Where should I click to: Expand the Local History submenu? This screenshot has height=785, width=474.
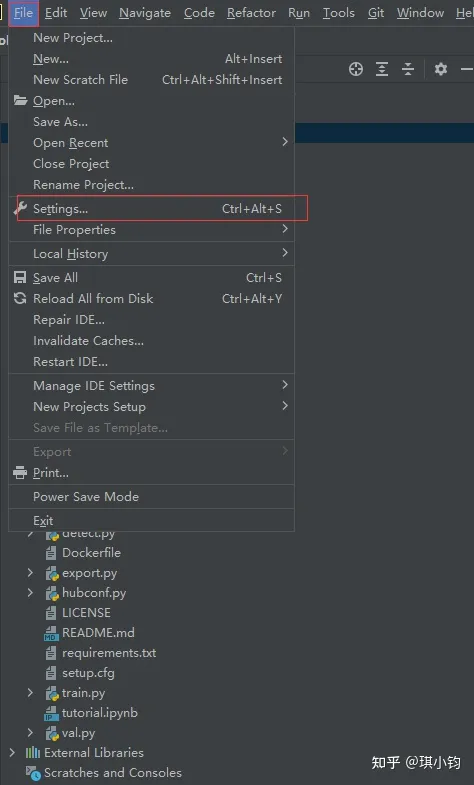tap(151, 254)
